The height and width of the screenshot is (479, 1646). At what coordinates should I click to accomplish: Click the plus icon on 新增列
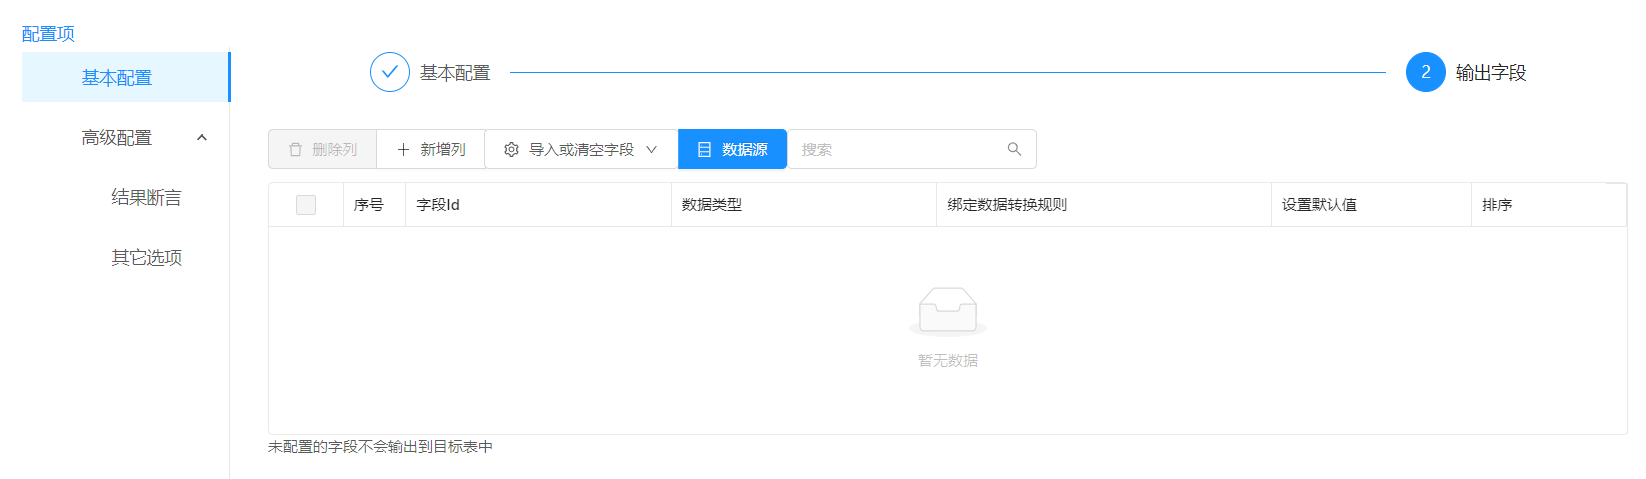[x=403, y=150]
